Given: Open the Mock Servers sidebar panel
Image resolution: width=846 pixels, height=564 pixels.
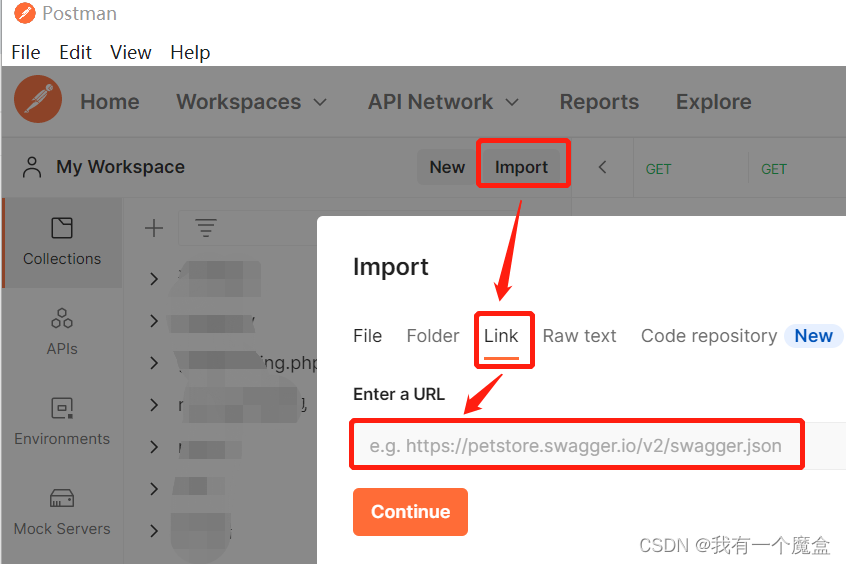Looking at the screenshot, I should 62,512.
